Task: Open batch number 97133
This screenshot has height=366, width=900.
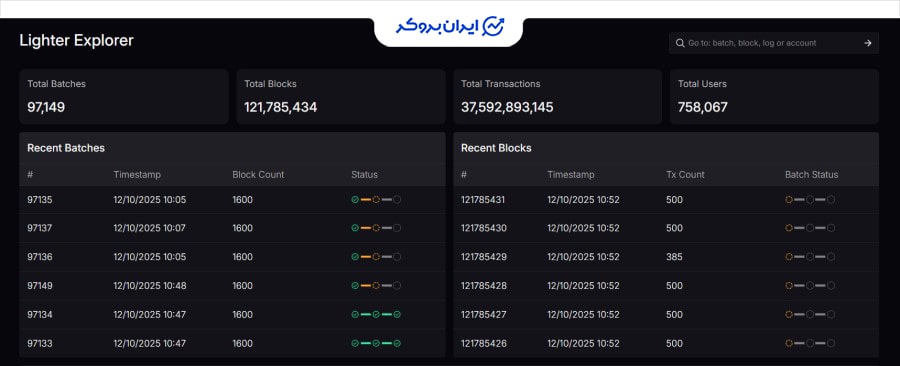Action: tap(40, 343)
